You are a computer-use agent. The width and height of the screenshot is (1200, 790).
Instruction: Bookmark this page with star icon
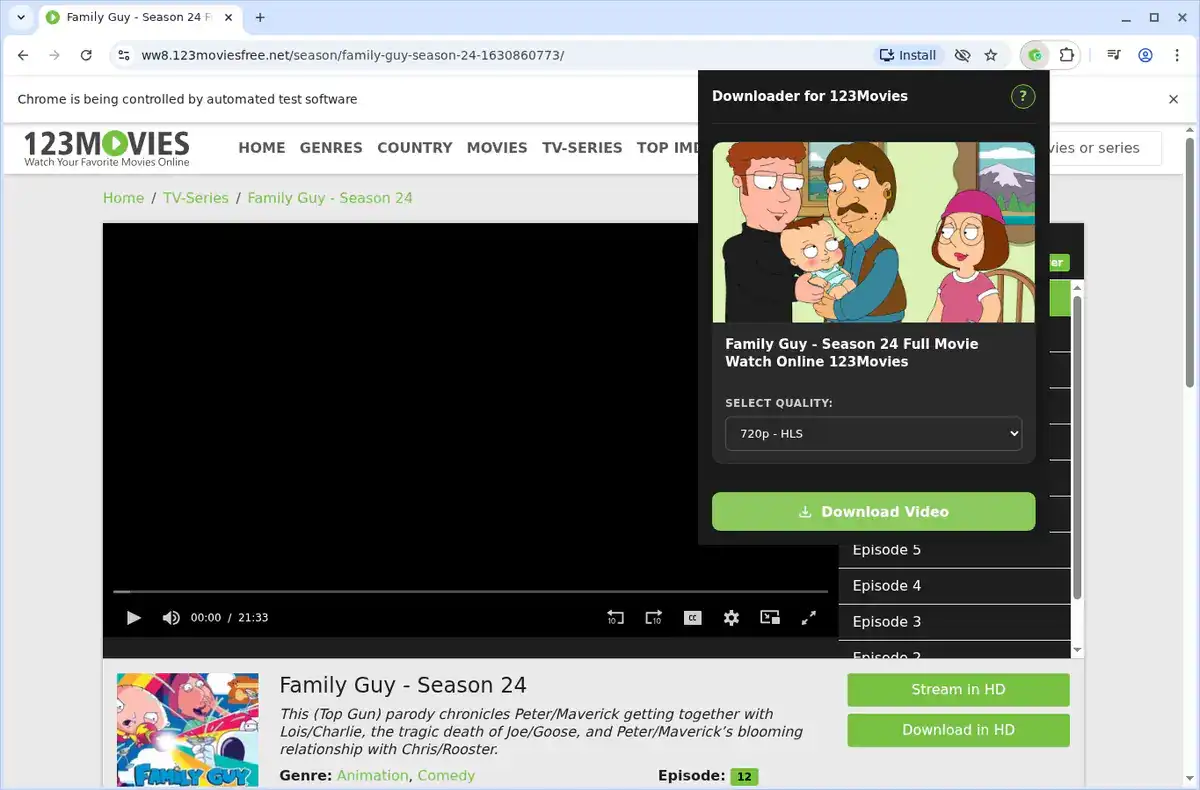tap(991, 55)
